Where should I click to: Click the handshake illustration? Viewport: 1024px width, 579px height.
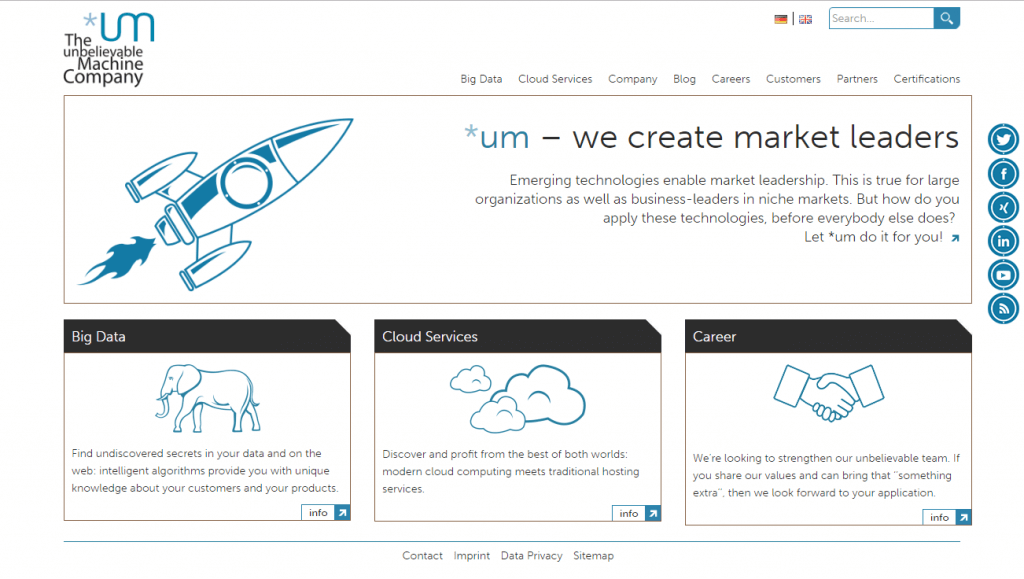click(829, 392)
